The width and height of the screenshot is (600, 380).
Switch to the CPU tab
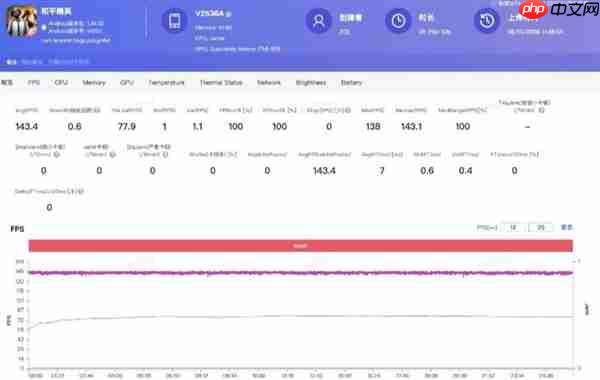coord(61,83)
